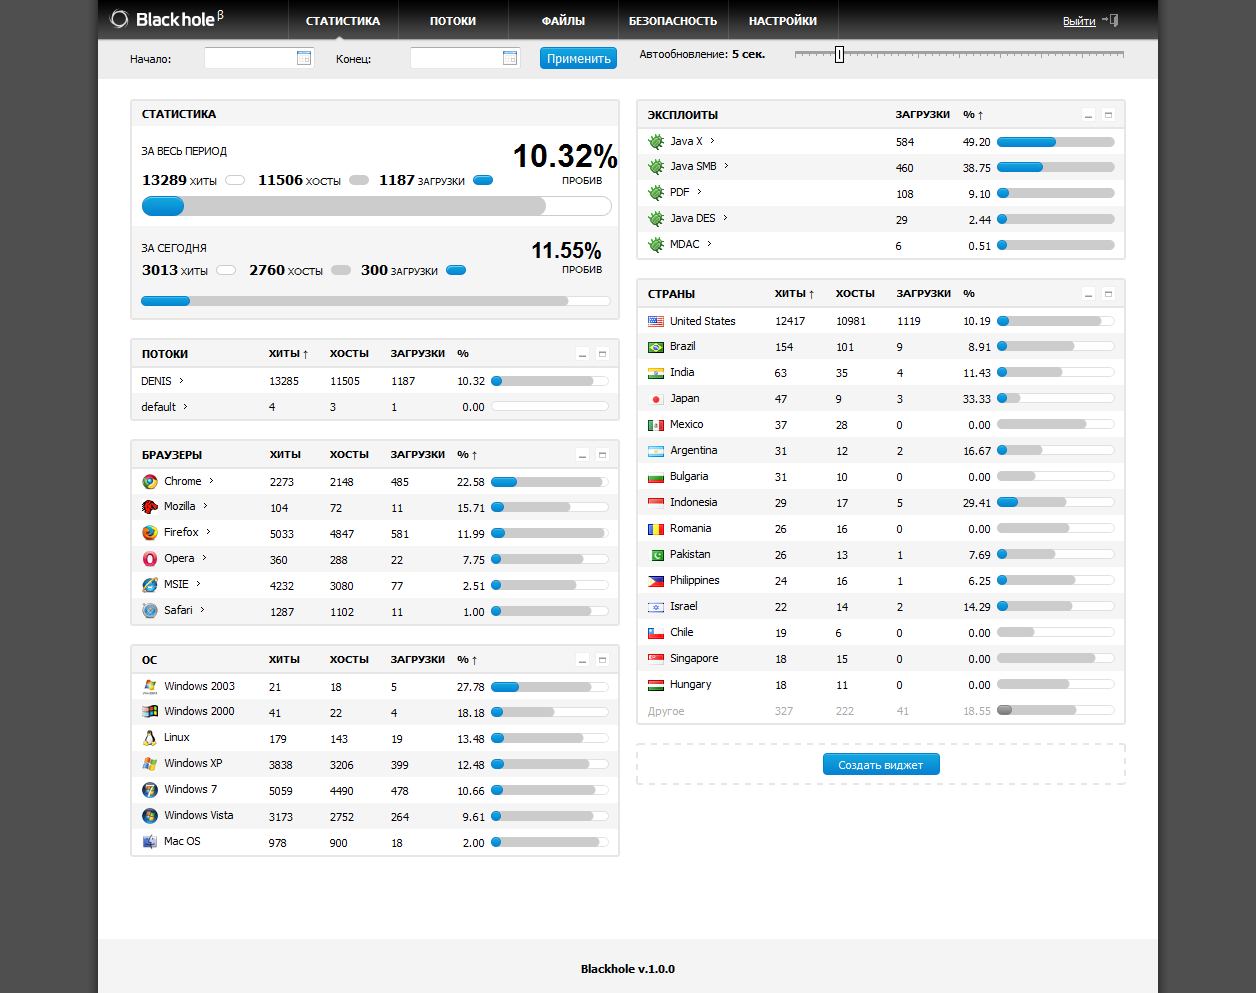Click into the Начало date input field
Screen dimensions: 1256x993
tap(249, 58)
